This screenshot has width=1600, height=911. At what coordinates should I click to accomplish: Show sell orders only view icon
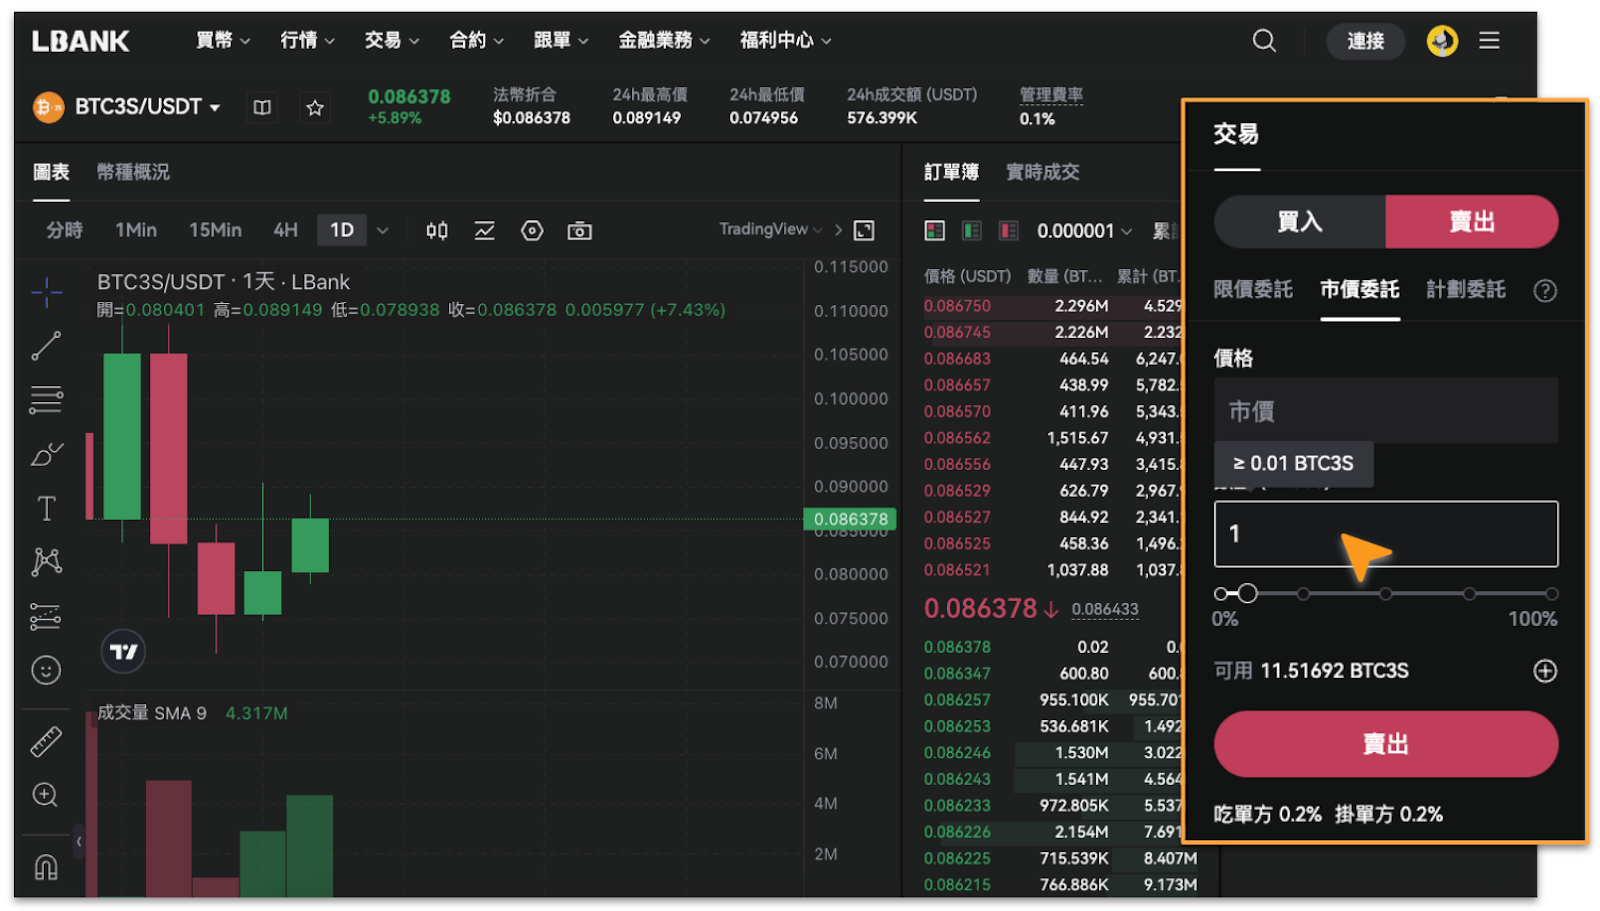(1008, 231)
